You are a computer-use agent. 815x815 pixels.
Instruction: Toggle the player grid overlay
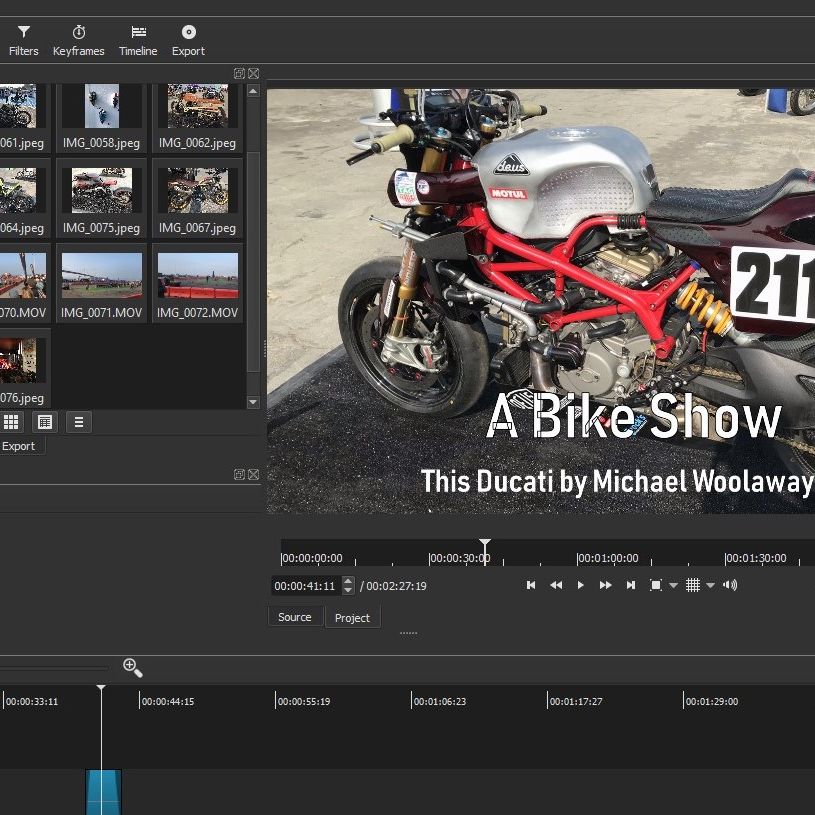click(693, 585)
